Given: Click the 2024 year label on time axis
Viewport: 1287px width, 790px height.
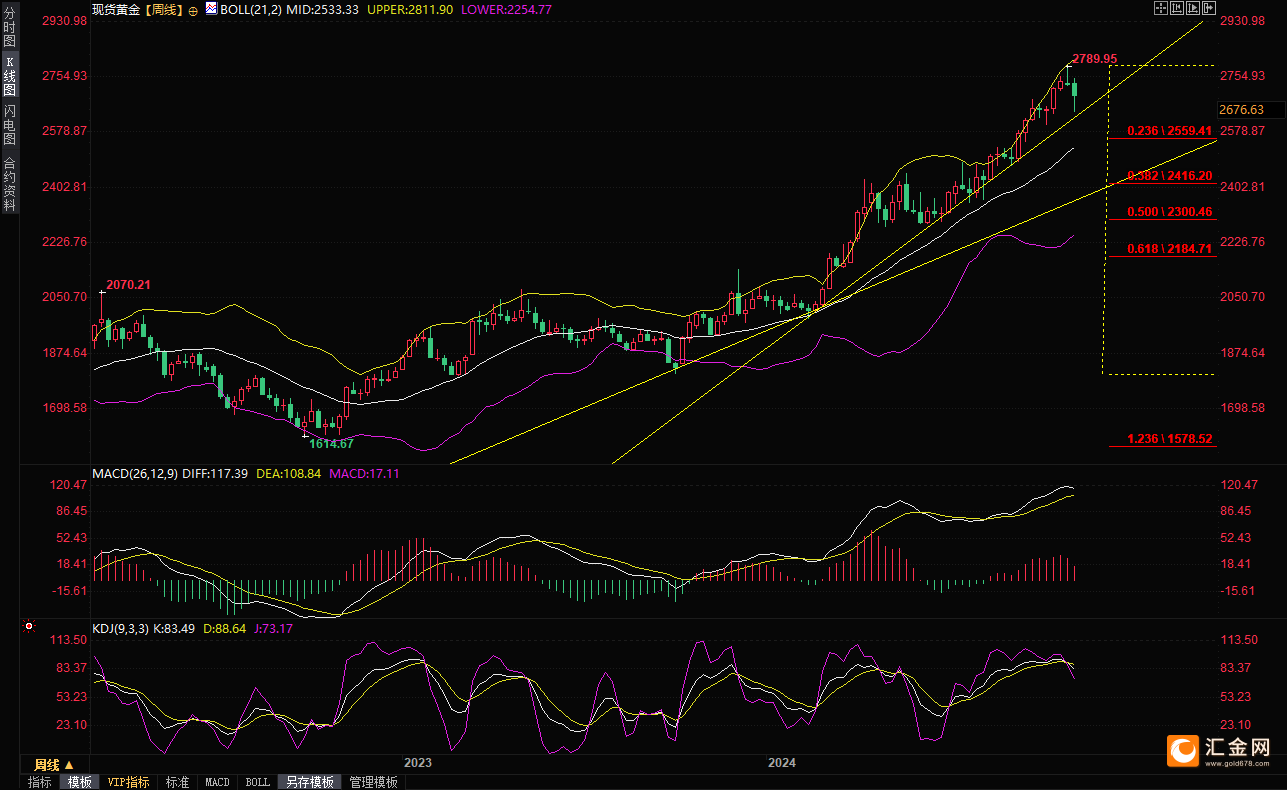Looking at the screenshot, I should 782,763.
